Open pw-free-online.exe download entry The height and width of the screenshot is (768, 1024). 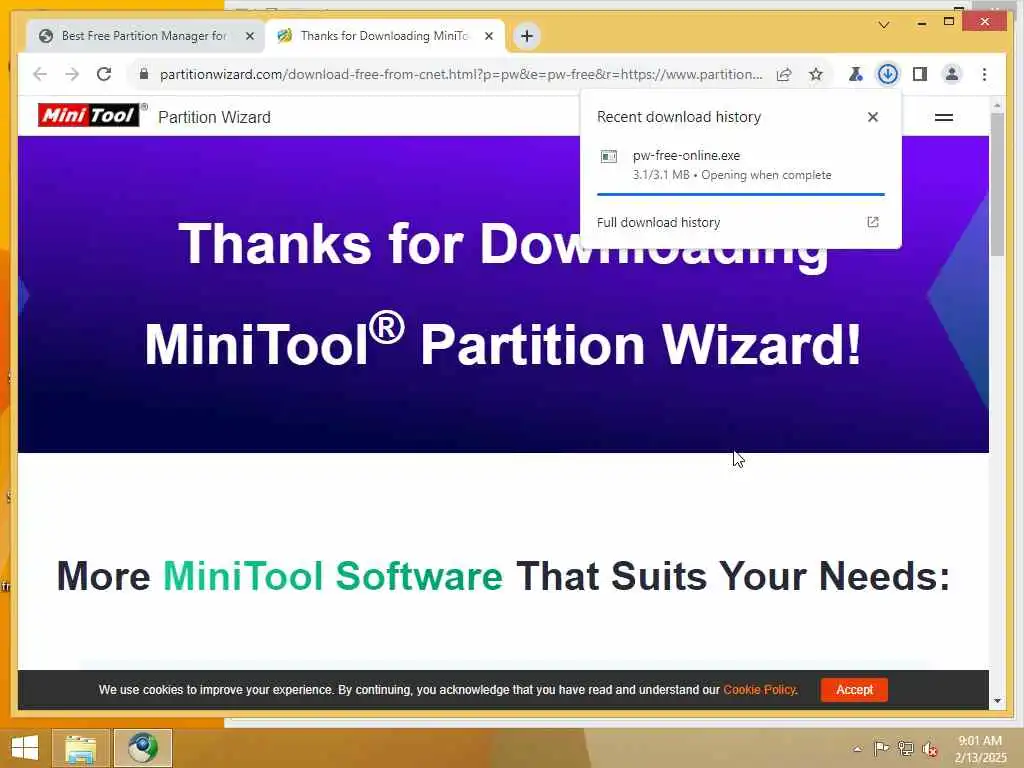point(740,165)
